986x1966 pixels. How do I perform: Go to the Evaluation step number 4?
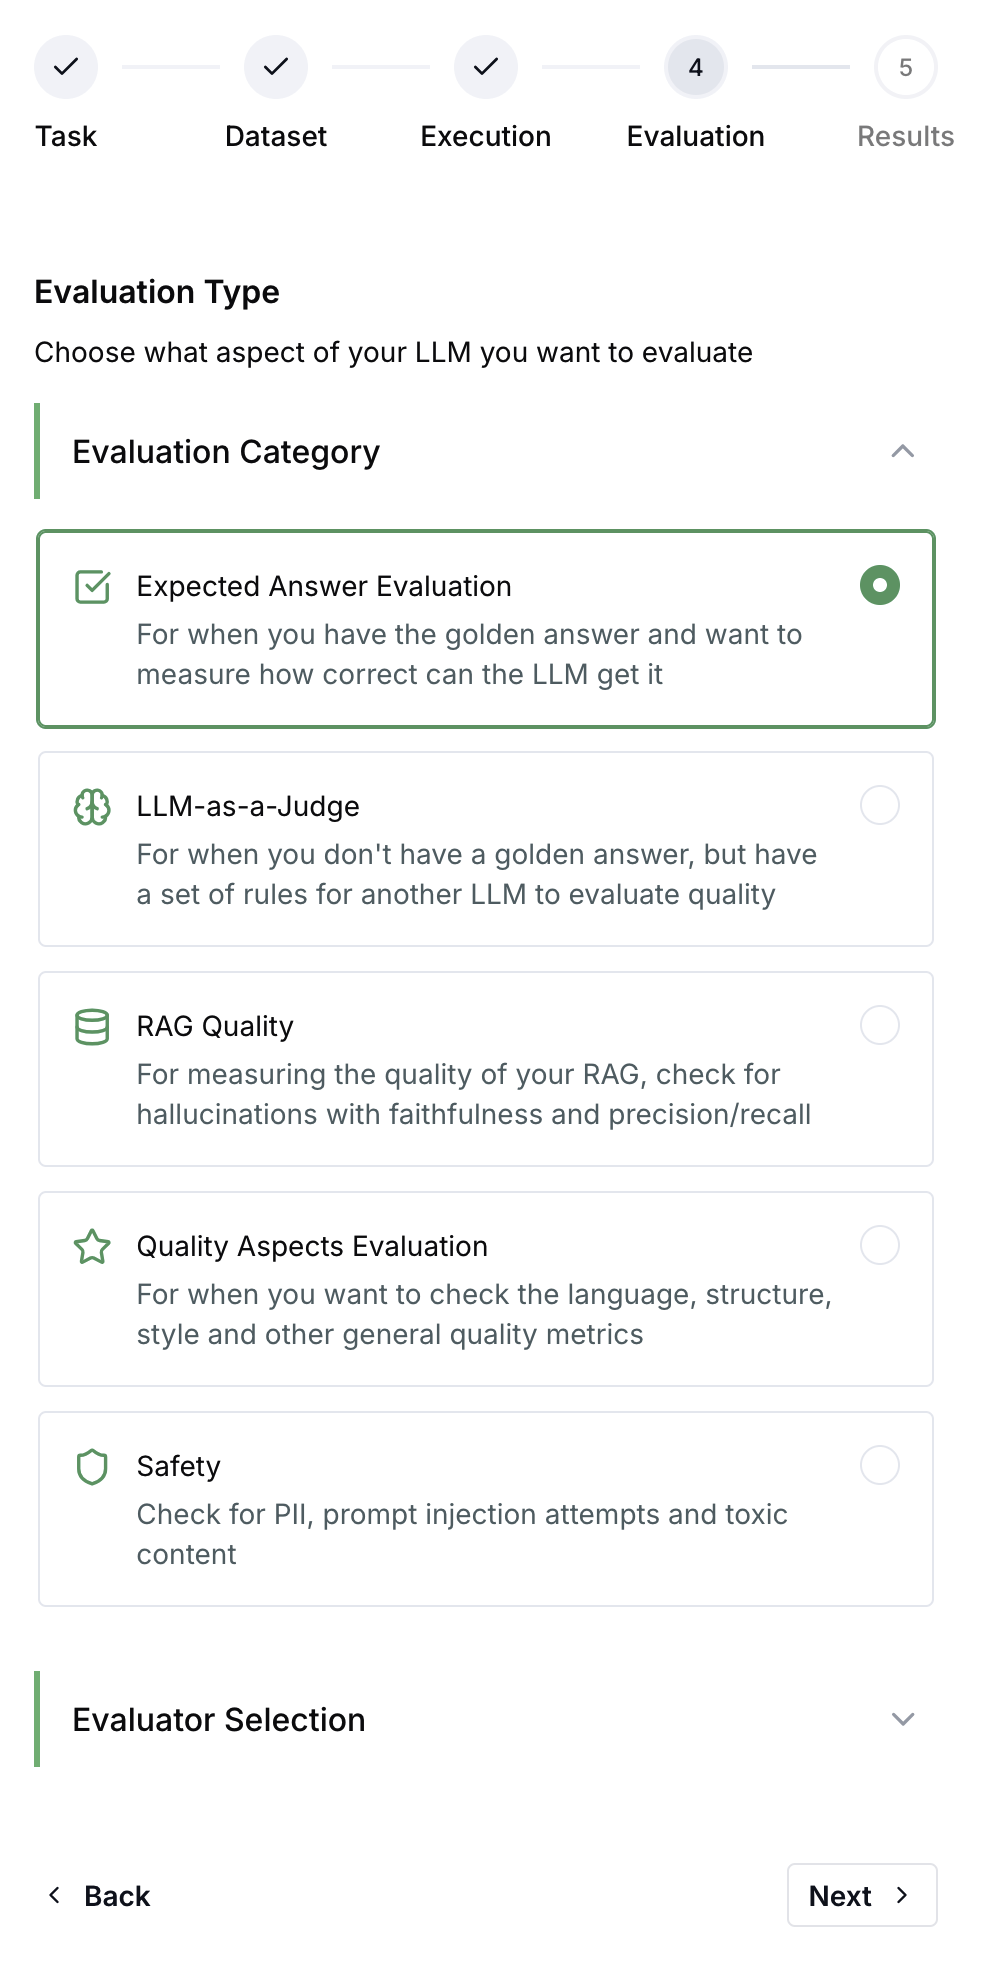click(x=696, y=67)
